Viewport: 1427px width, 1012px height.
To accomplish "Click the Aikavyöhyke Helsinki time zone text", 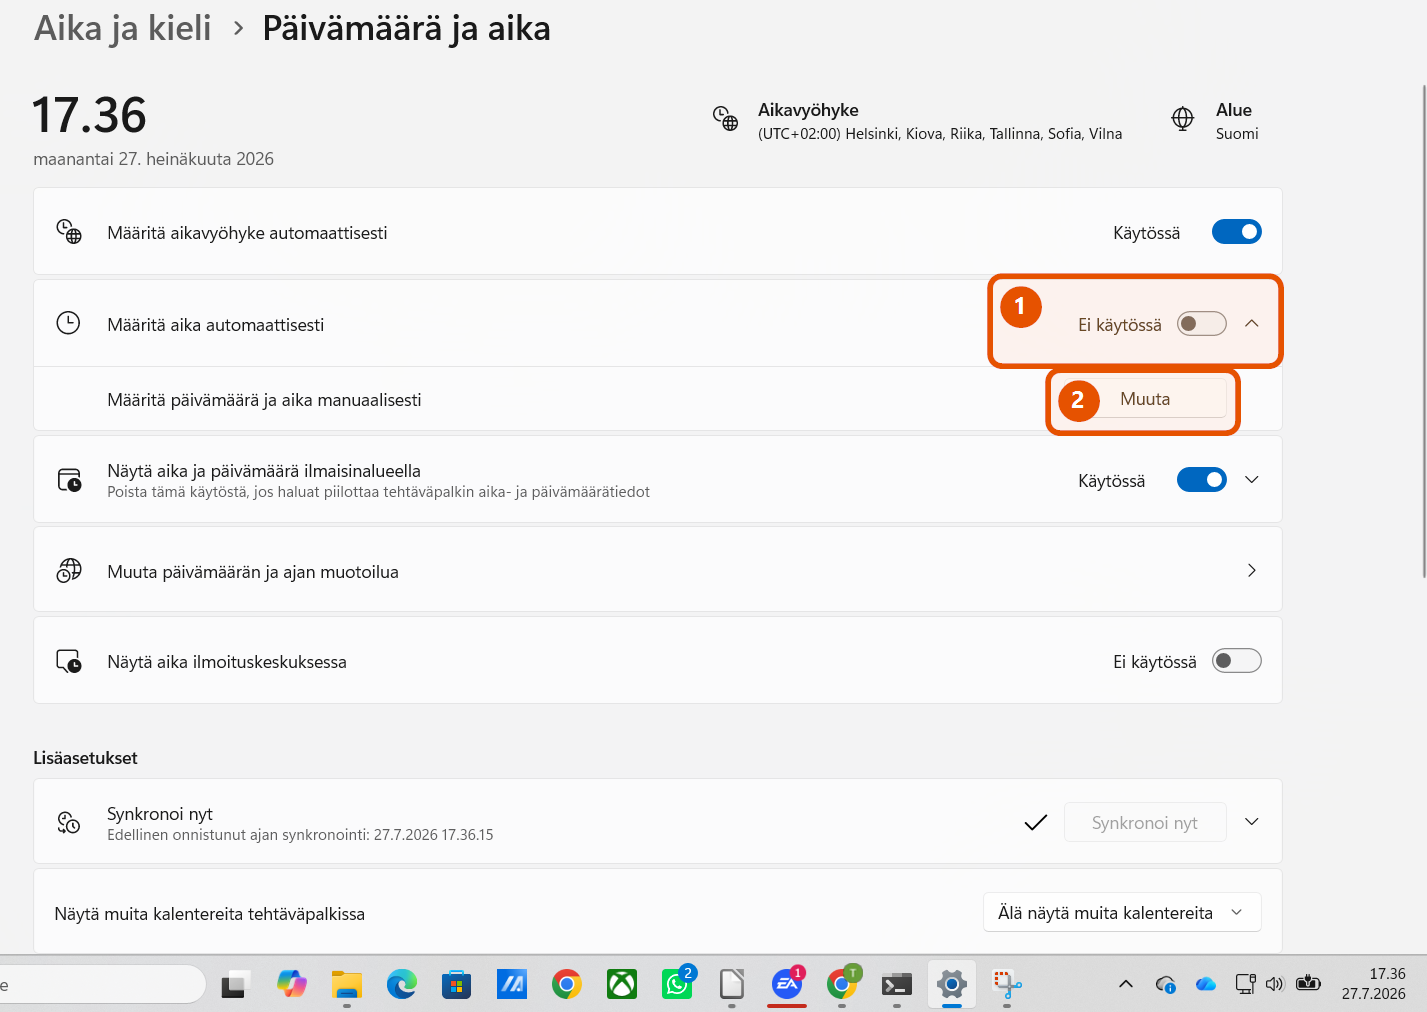I will [940, 134].
